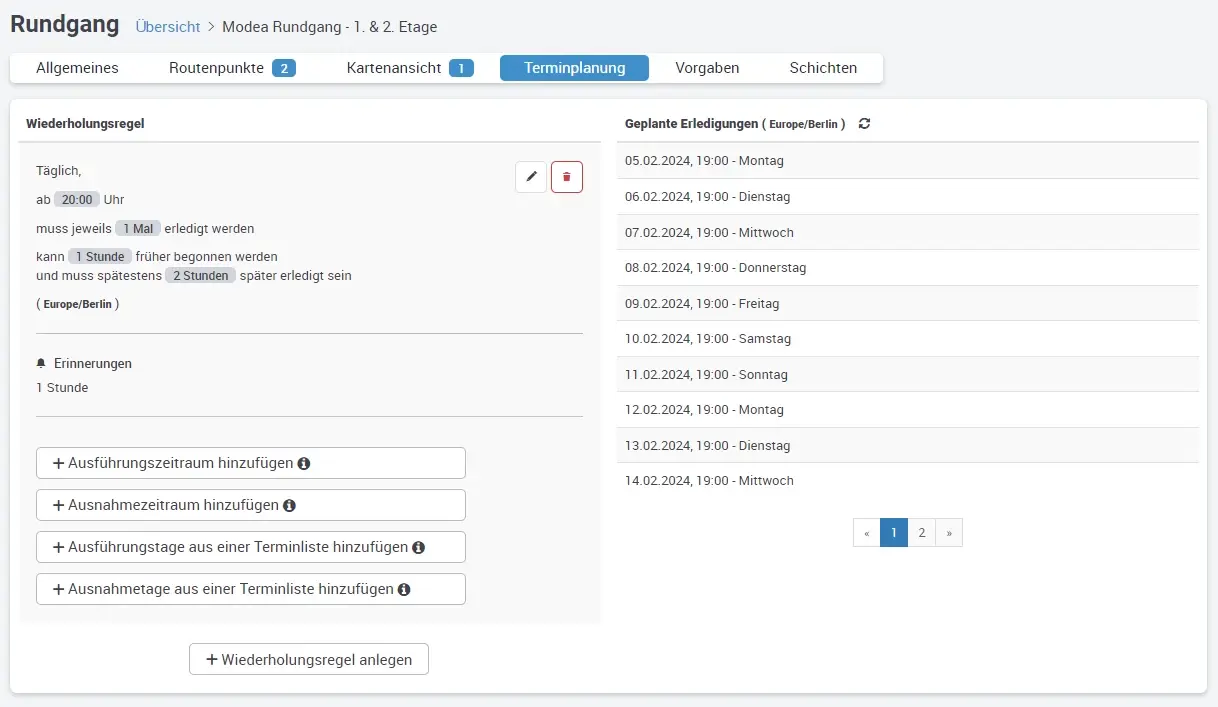This screenshot has height=707, width=1218.
Task: Go to the Vorgaben tab
Action: point(707,68)
